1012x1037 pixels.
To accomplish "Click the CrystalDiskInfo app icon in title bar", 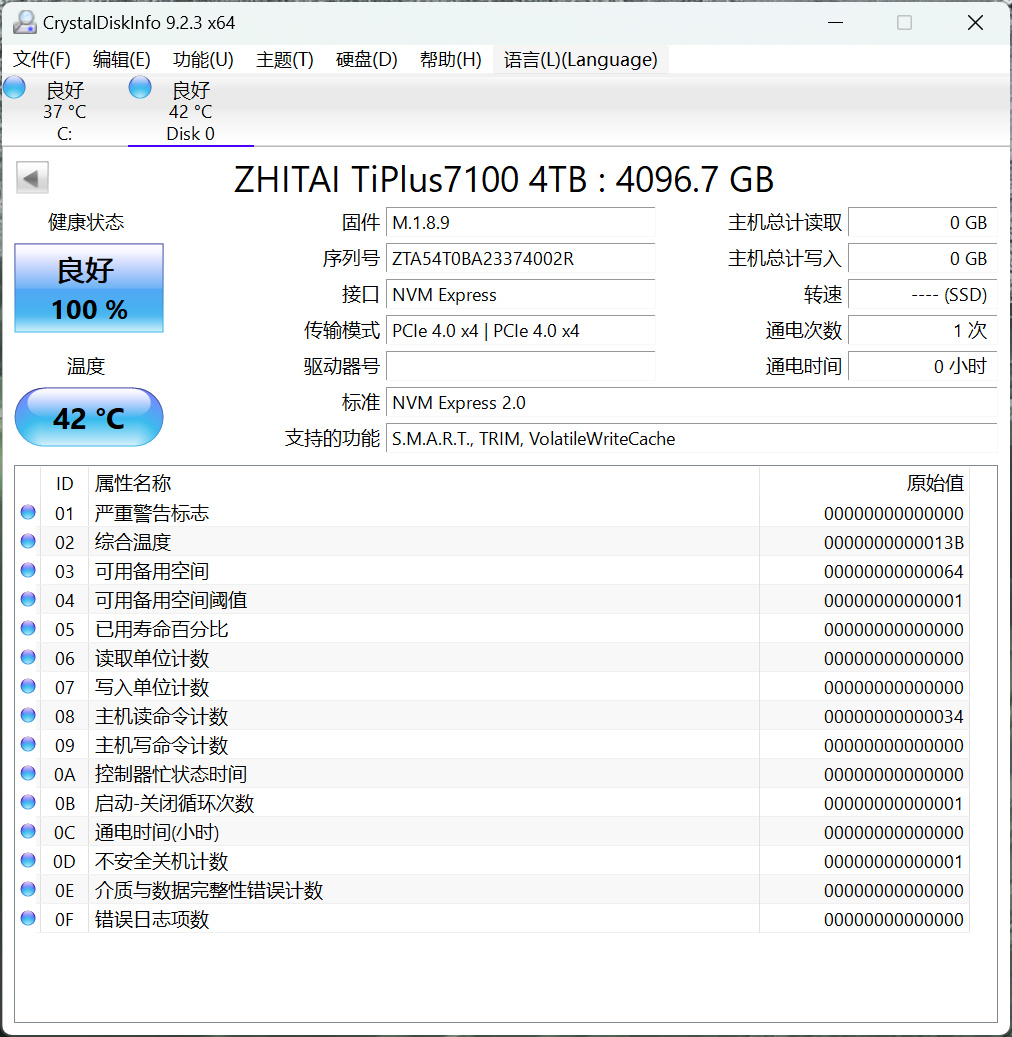I will (x=24, y=22).
